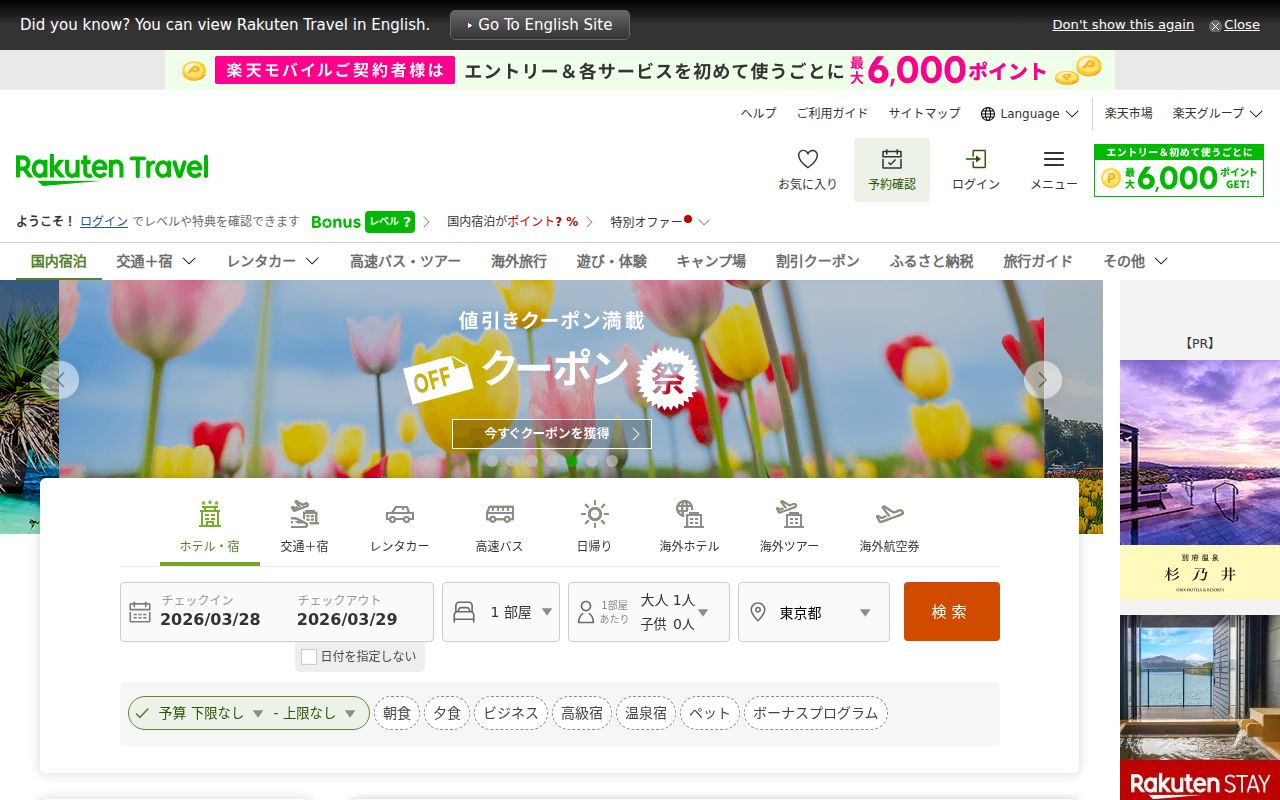This screenshot has width=1280, height=800.
Task: Toggle the ボーナスプログラム filter chip
Action: [815, 713]
